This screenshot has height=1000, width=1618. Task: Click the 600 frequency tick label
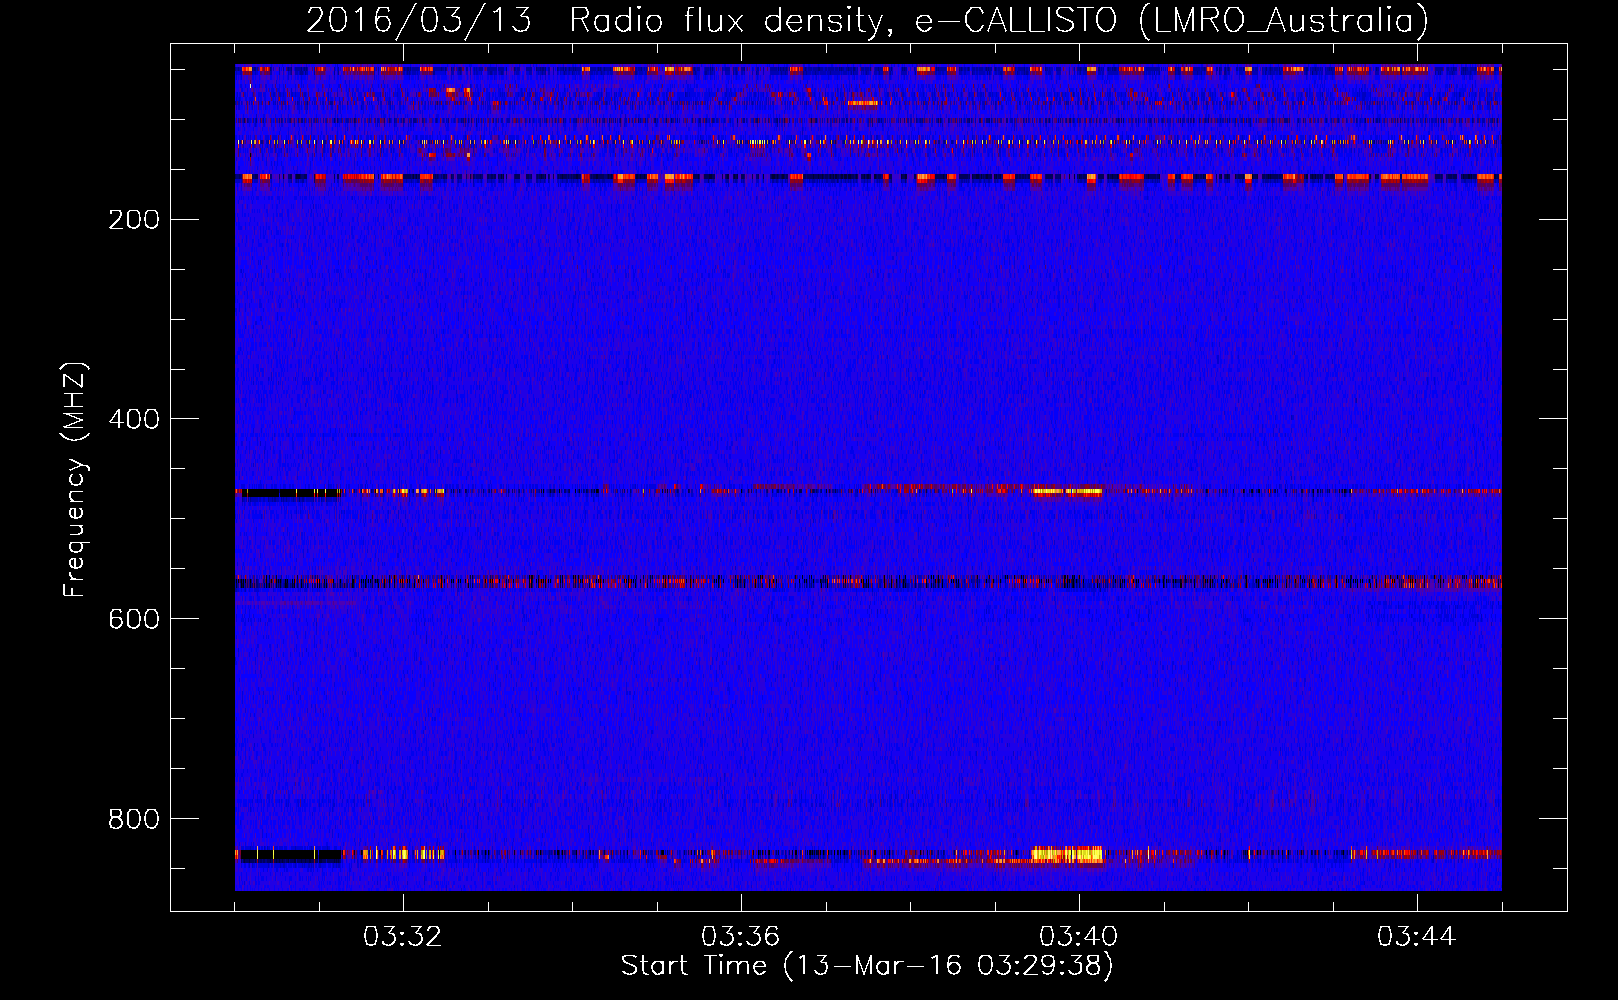coord(134,619)
